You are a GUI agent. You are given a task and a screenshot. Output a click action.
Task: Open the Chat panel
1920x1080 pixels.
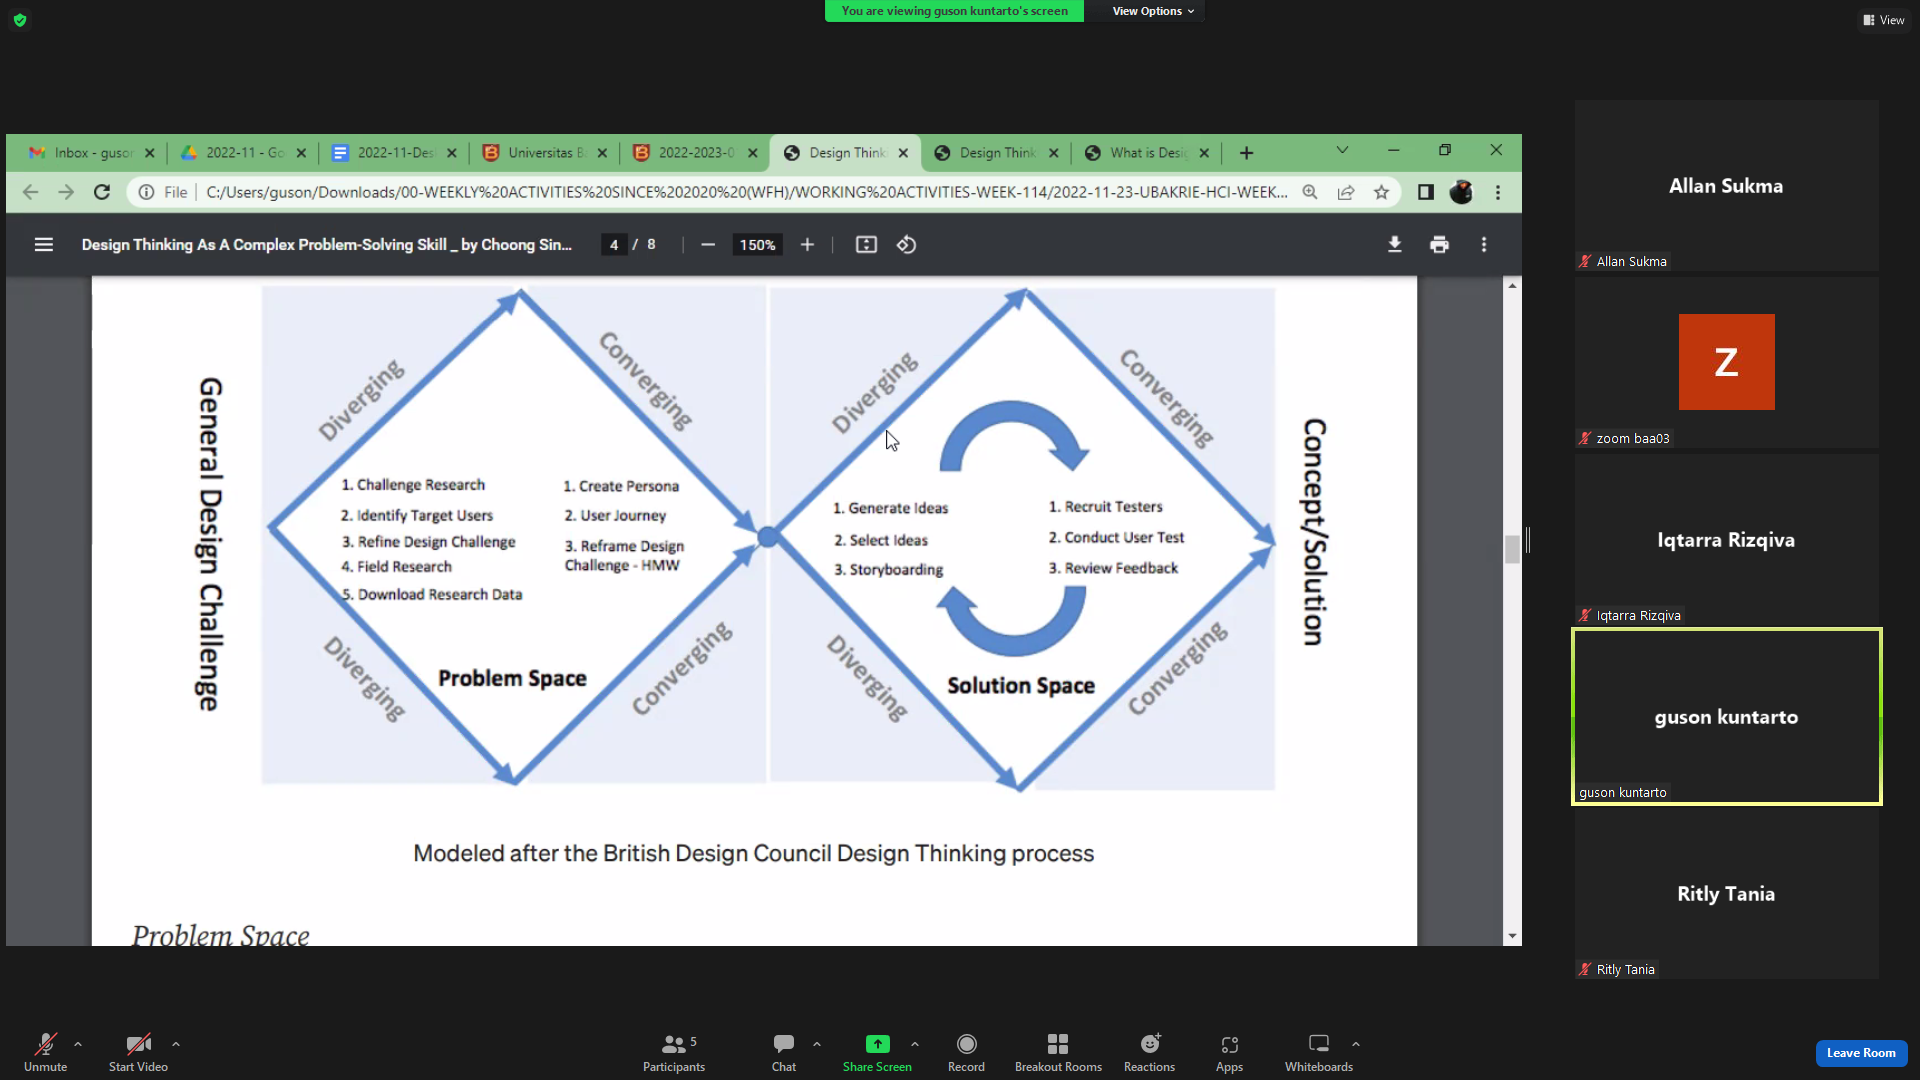coord(784,1052)
